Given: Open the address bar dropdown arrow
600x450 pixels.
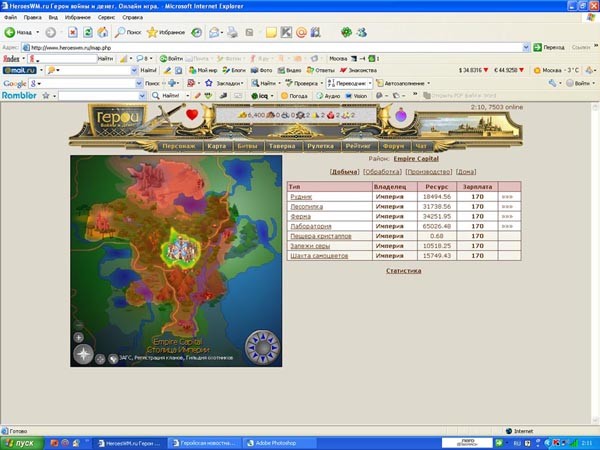Looking at the screenshot, I should pyautogui.click(x=525, y=47).
